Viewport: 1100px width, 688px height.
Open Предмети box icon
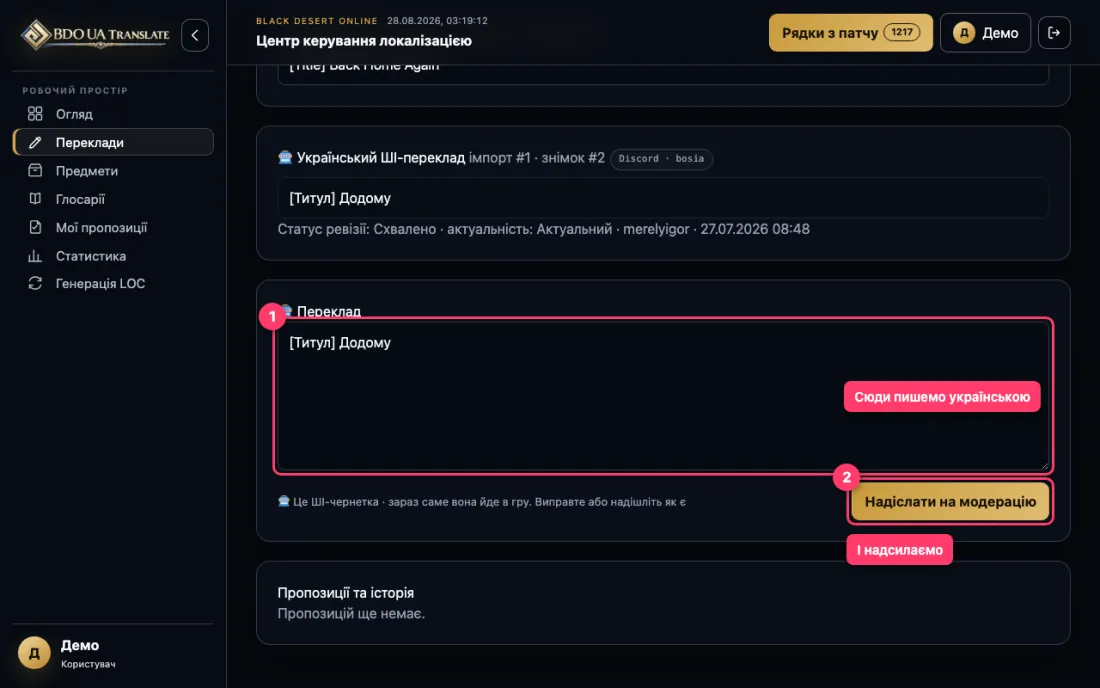coord(35,170)
